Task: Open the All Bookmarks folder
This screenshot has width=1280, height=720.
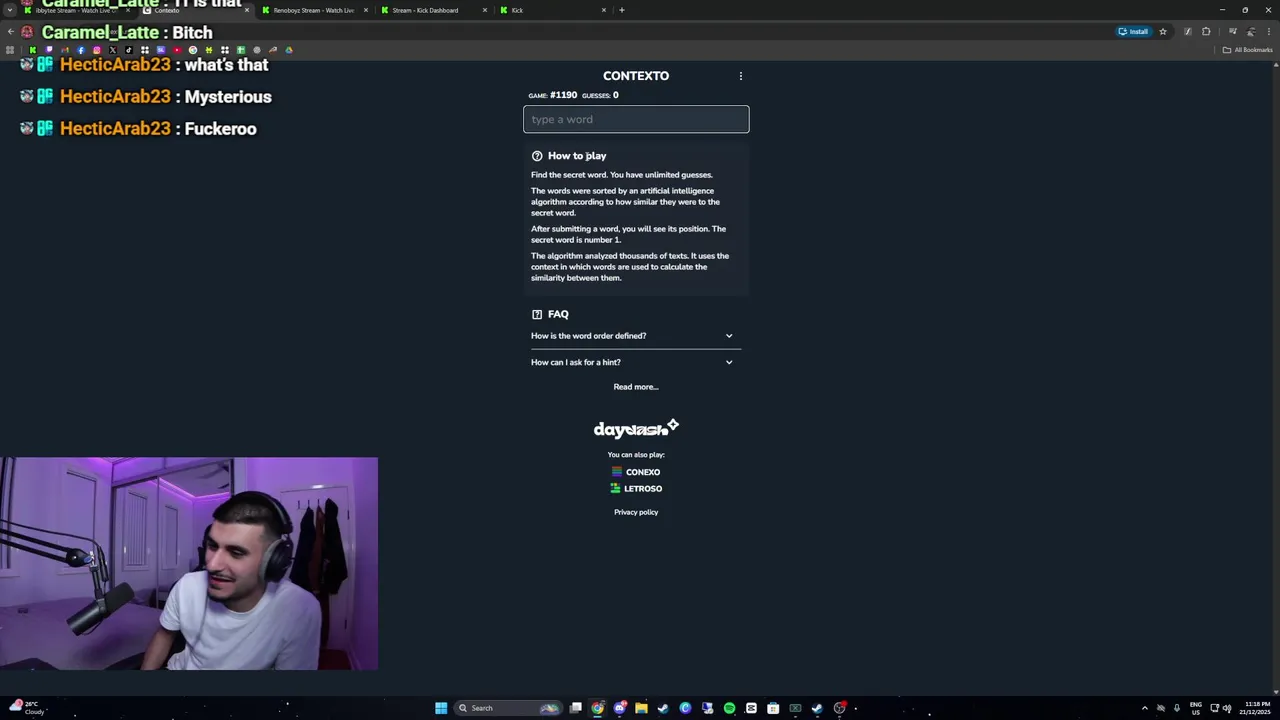Action: coord(1247,50)
